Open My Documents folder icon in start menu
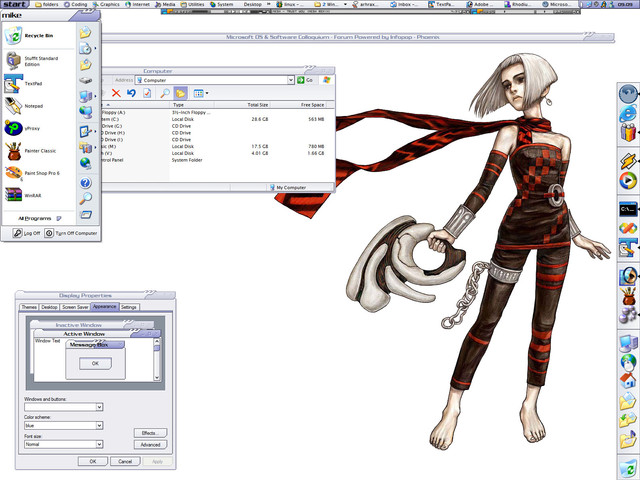The image size is (640, 480). [85, 32]
